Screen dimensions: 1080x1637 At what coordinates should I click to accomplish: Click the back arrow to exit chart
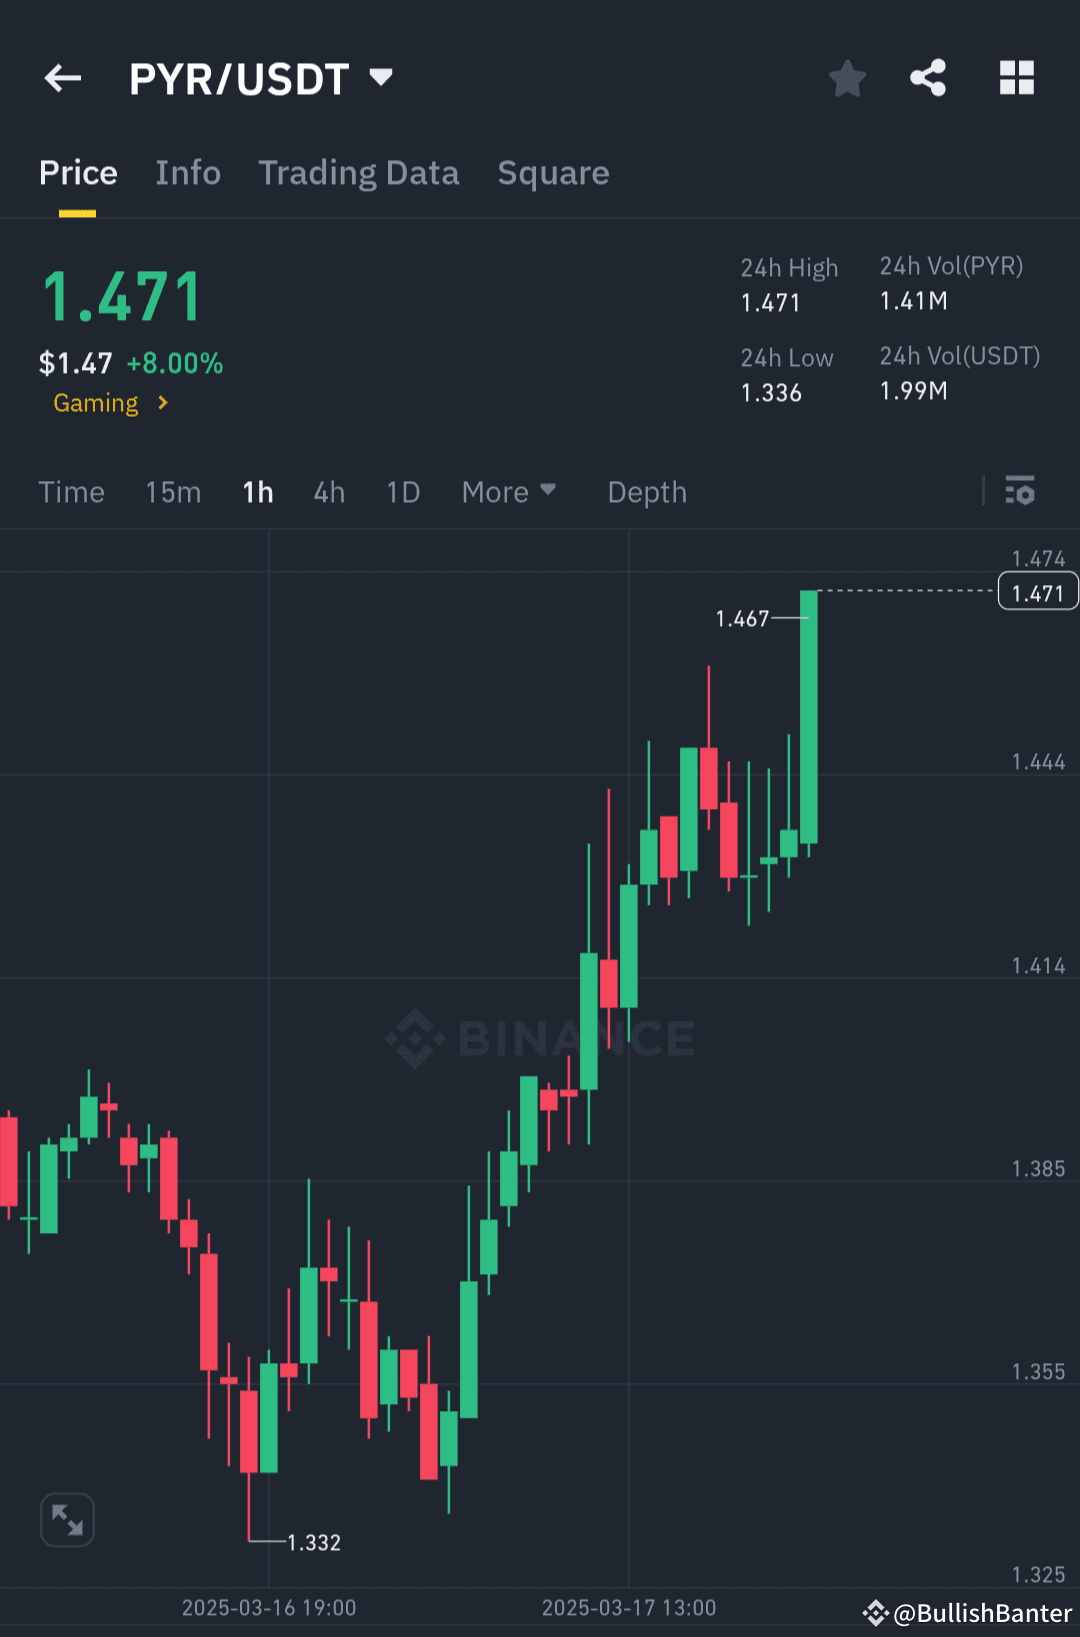coord(62,77)
